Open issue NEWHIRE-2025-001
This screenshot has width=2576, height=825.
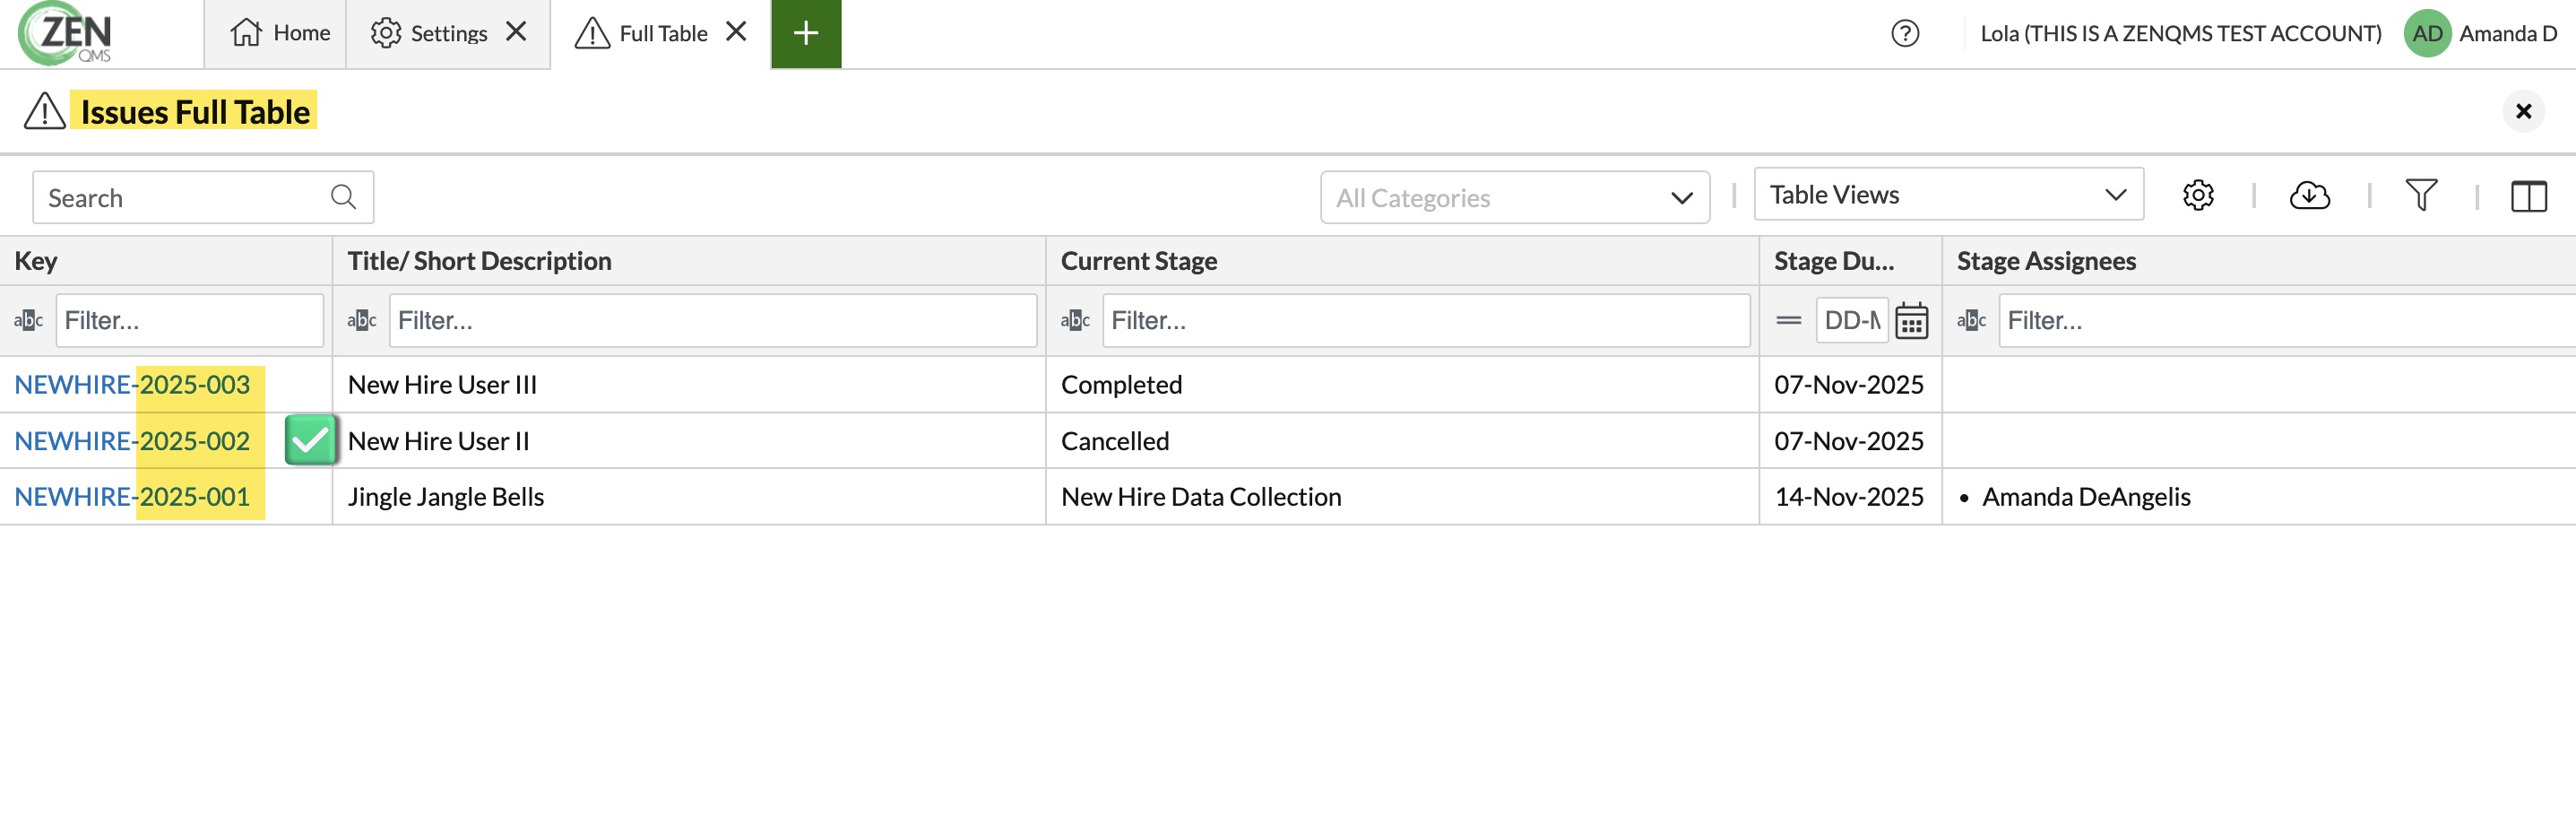[x=132, y=497]
